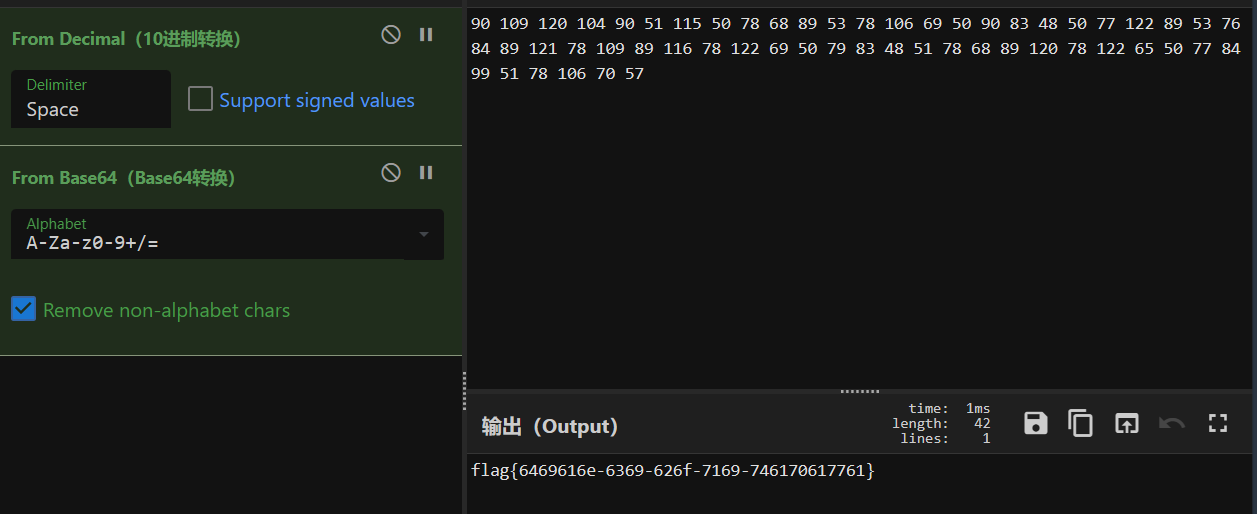Screen dimensions: 1257x514
Task: Click the time 1ms stat
Action: pyautogui.click(x=949, y=409)
